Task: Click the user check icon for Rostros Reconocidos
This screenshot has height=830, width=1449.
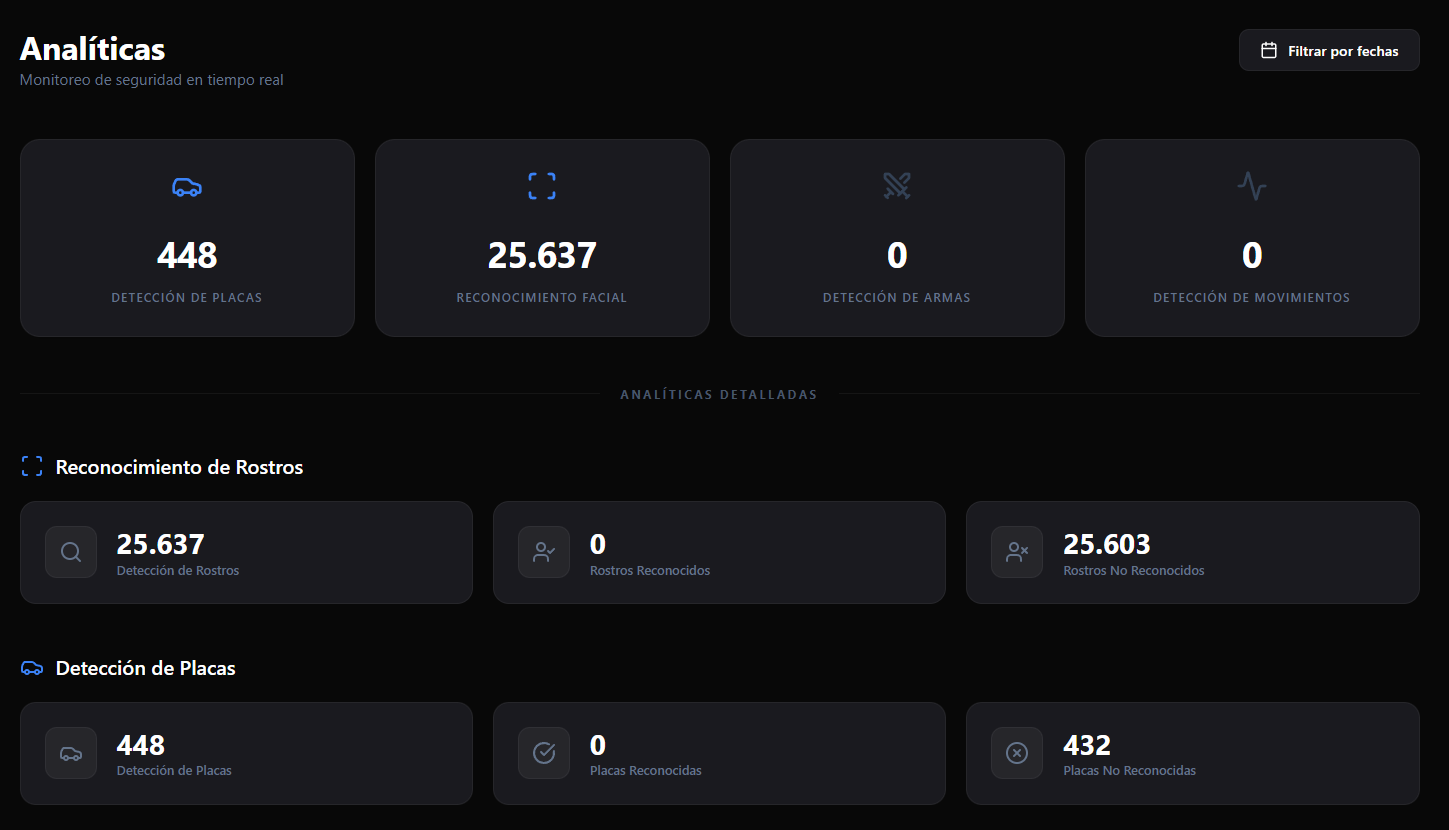Action: tap(544, 552)
